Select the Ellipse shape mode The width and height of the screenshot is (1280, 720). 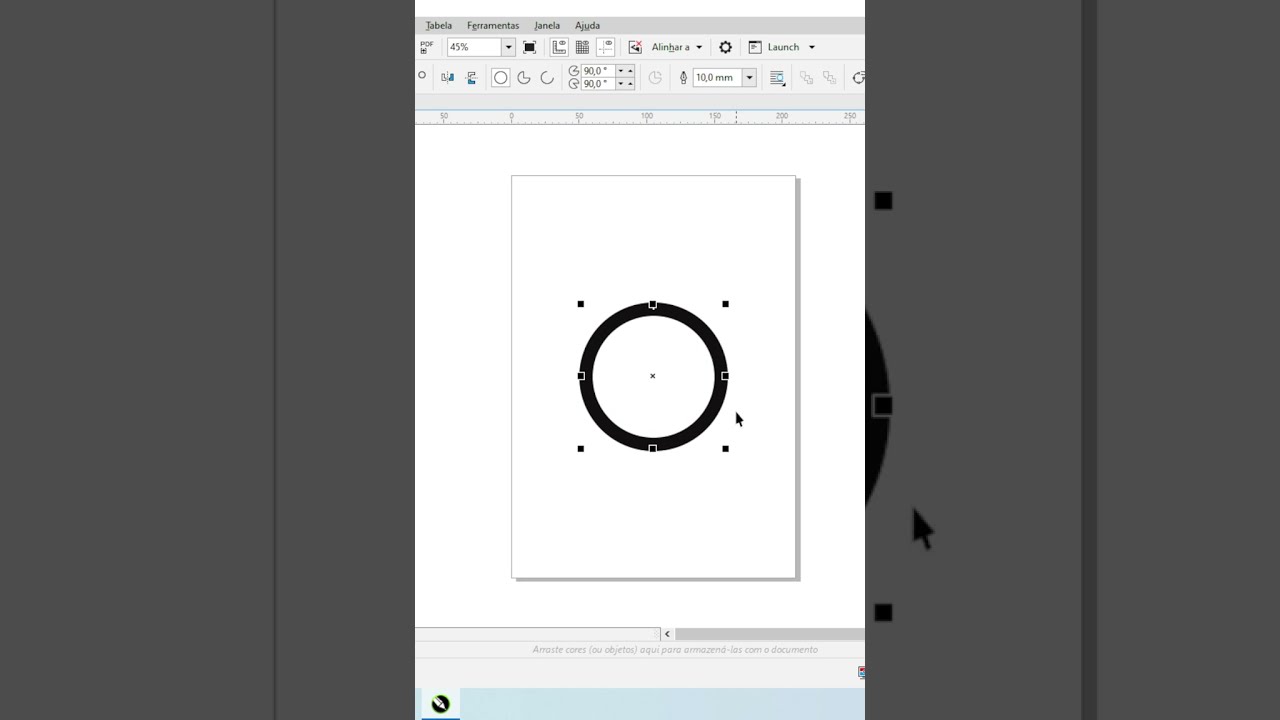(500, 77)
